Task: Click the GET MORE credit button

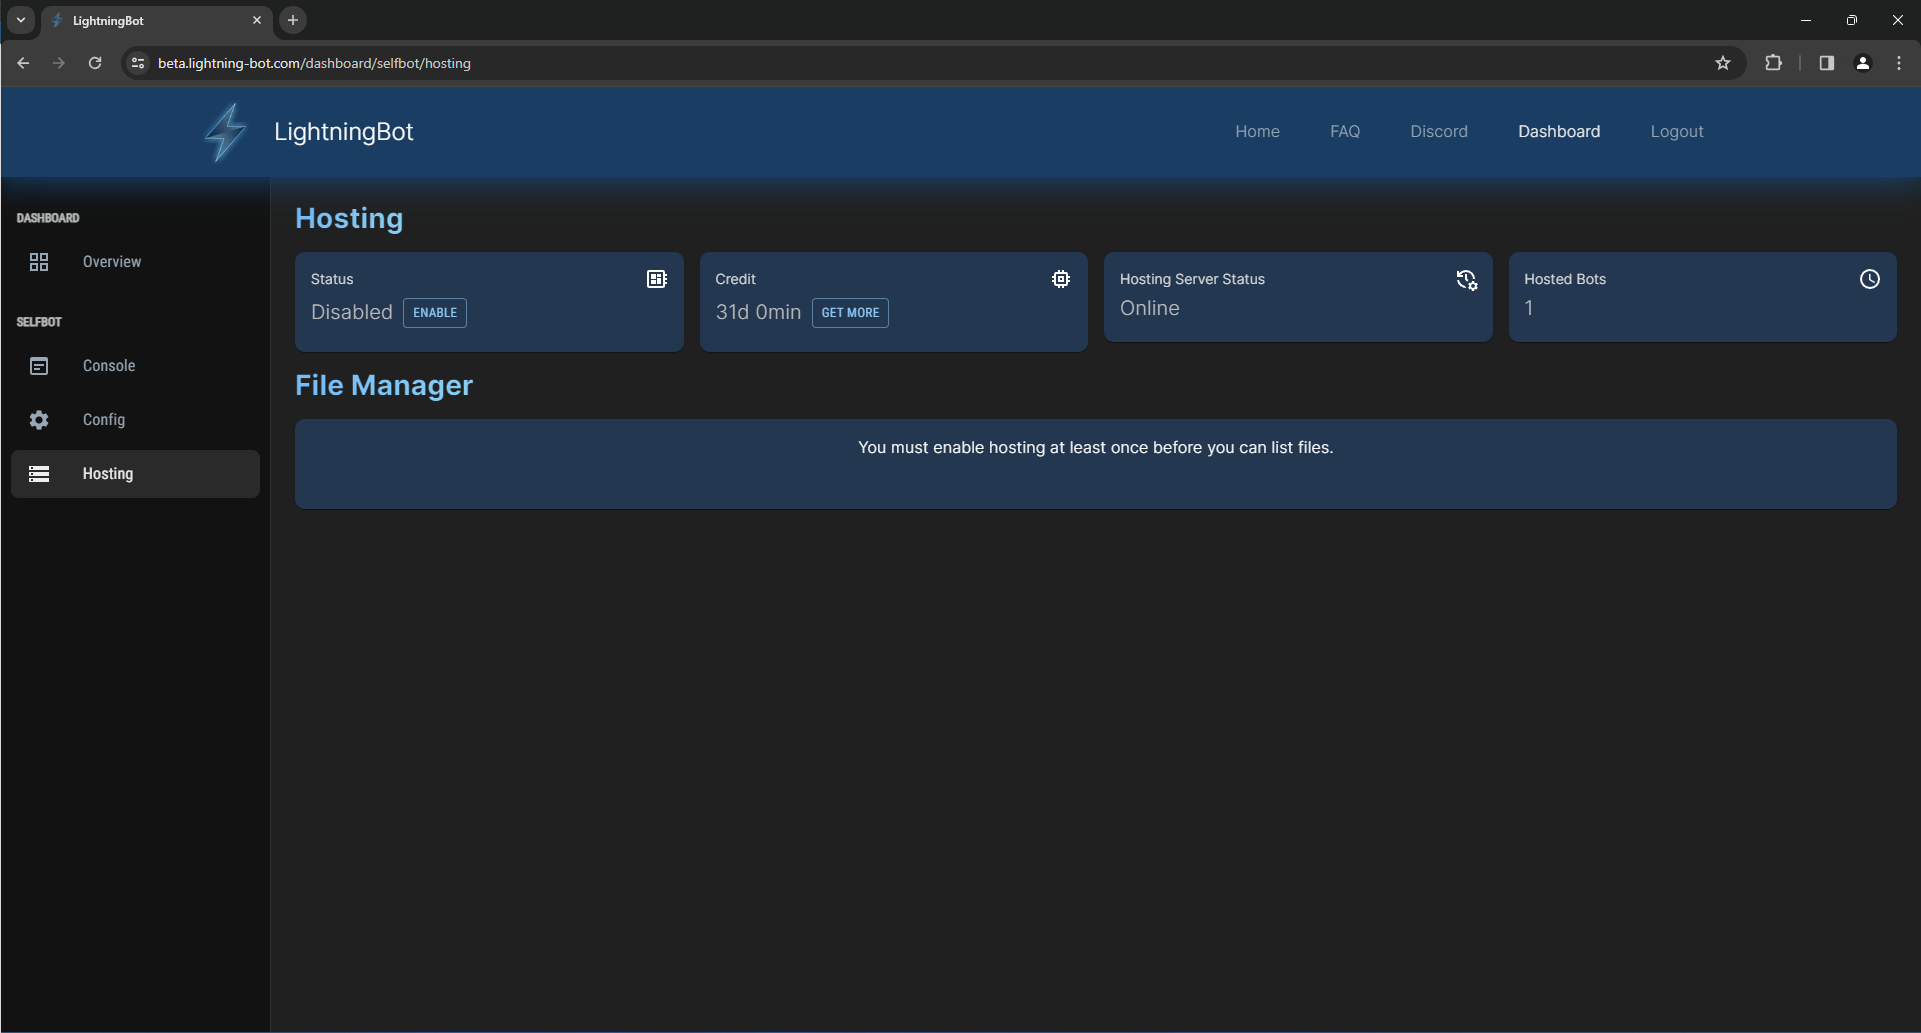Action: pyautogui.click(x=850, y=313)
